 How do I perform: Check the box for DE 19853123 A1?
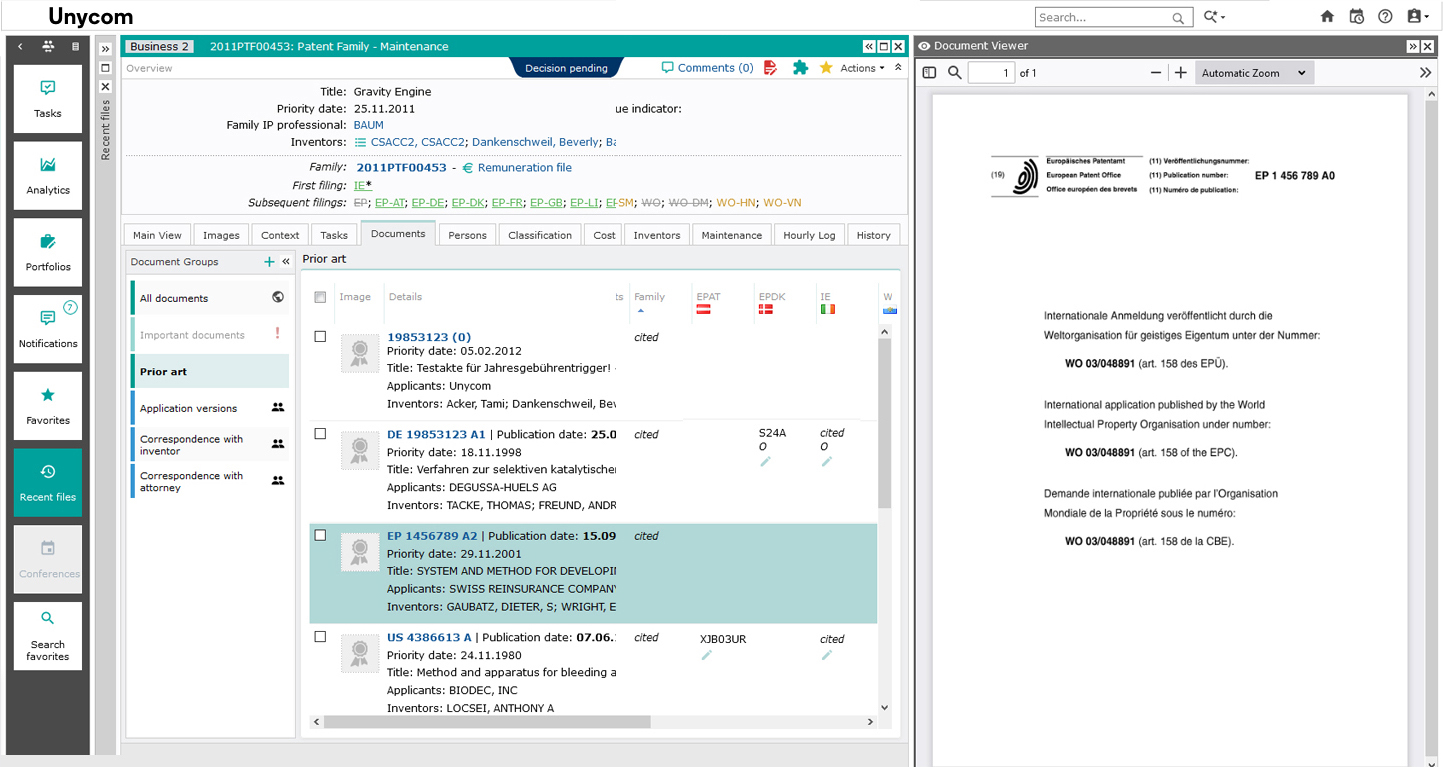point(320,434)
